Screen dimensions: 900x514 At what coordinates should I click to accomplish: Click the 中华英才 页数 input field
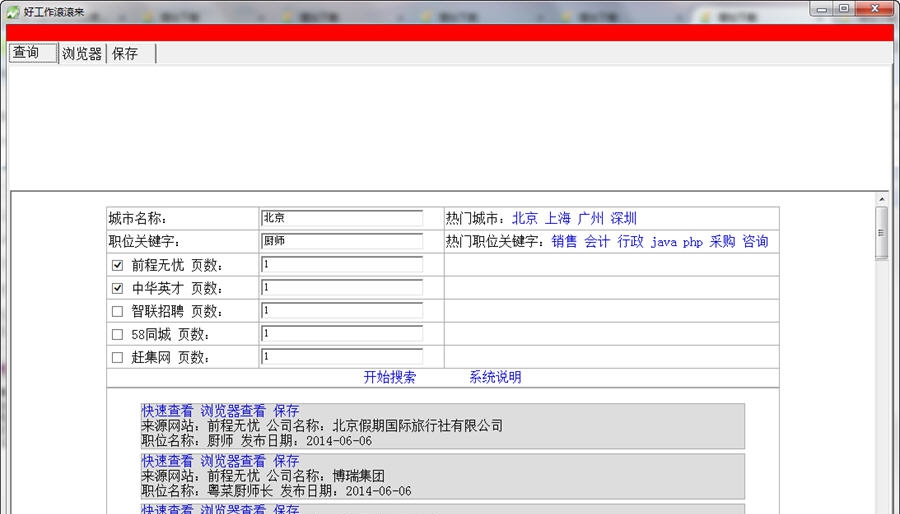[x=342, y=287]
